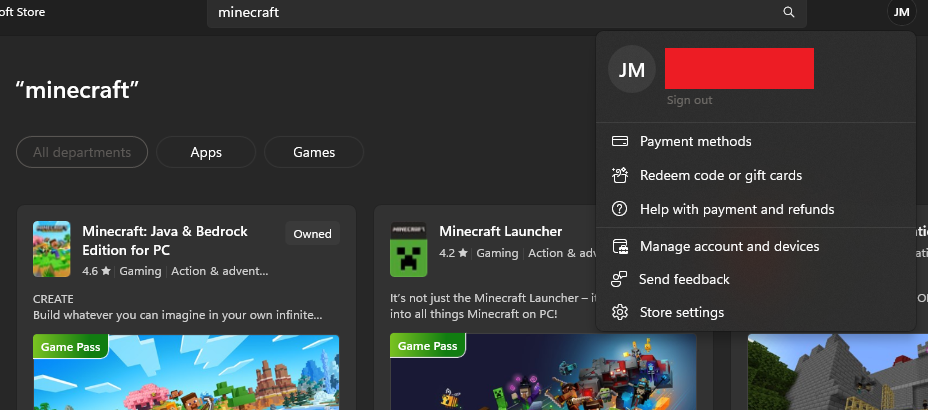Open the Minecraft Launcher title

click(501, 231)
